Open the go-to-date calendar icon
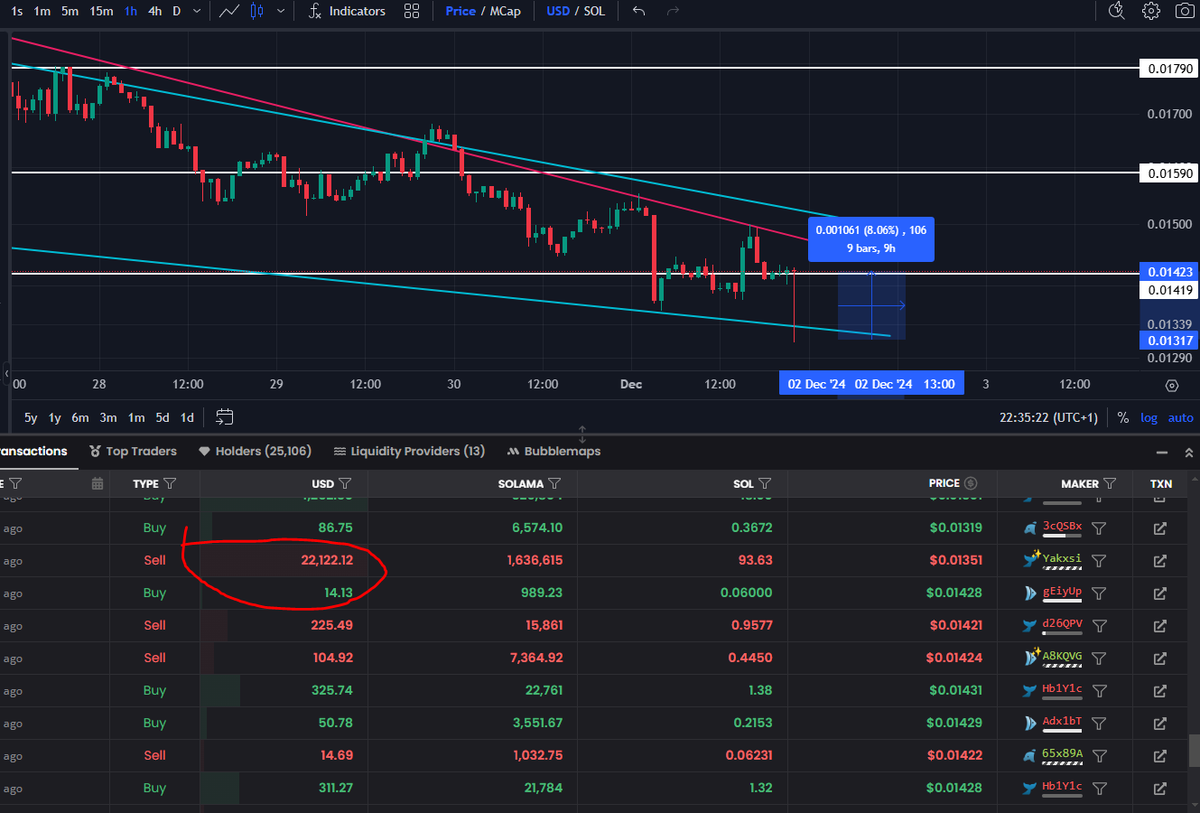The width and height of the screenshot is (1200, 813). point(224,417)
